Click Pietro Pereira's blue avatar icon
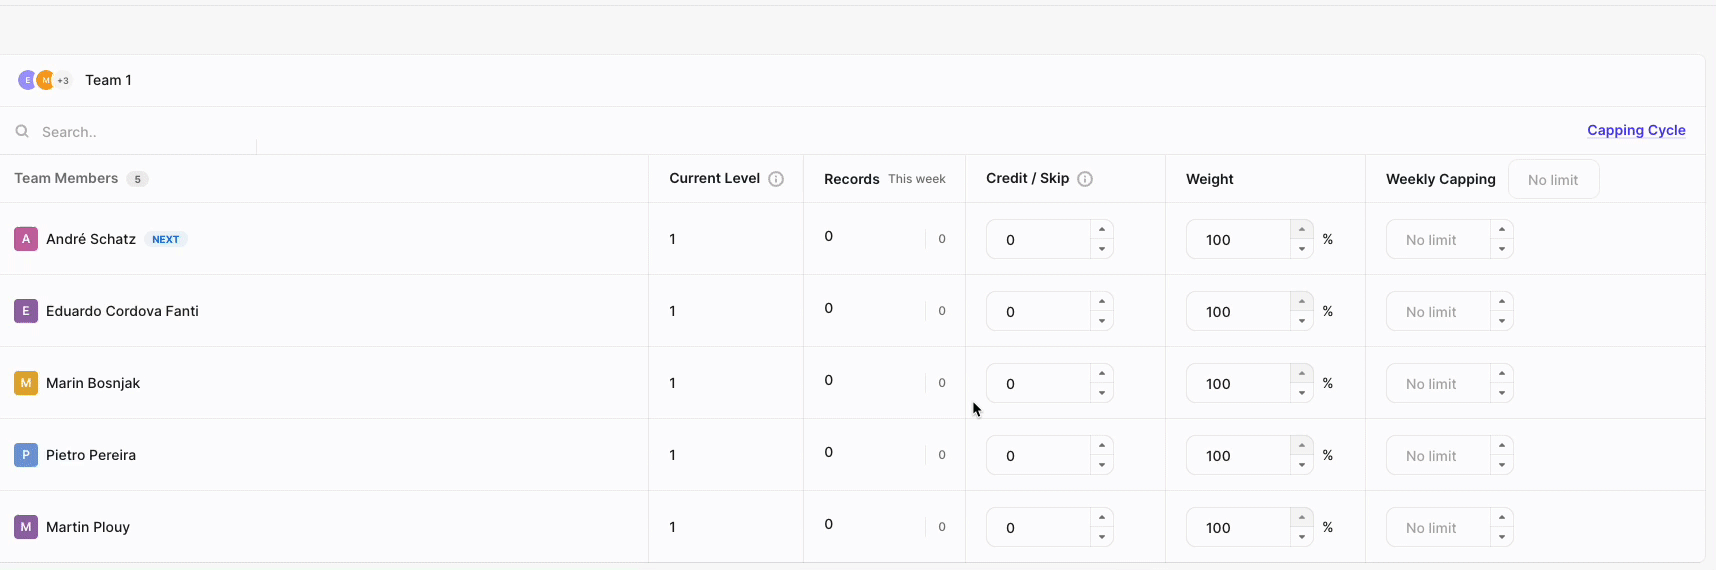This screenshot has height=570, width=1716. click(x=26, y=455)
